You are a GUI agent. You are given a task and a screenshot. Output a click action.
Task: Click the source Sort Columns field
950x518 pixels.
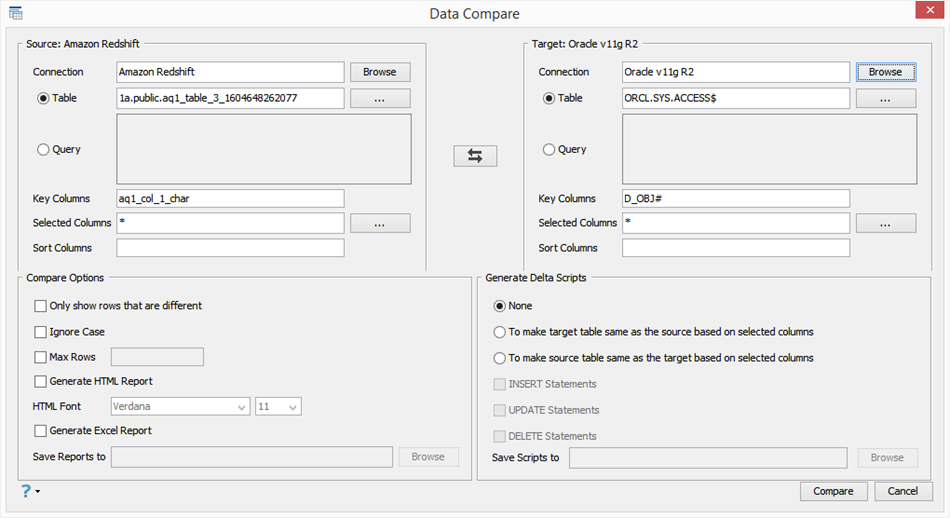pyautogui.click(x=230, y=248)
